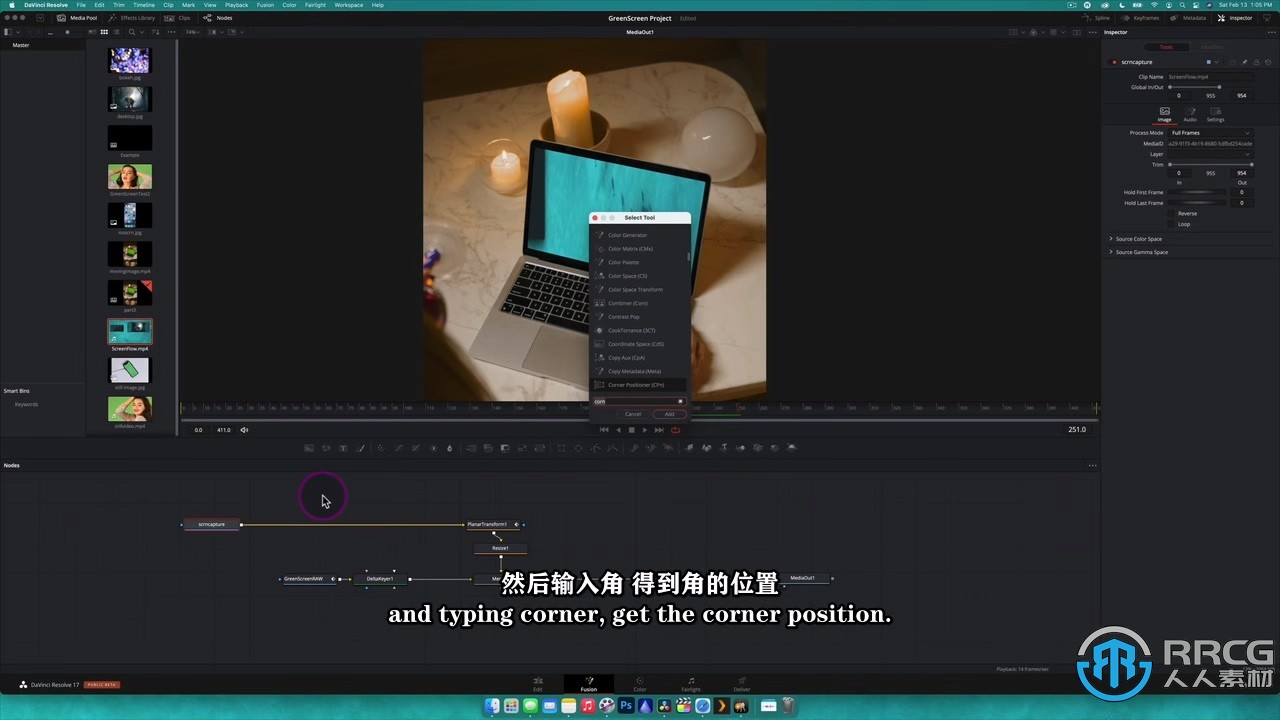Select the Image tab in the Inspector
Viewport: 1280px width, 720px height.
1164,114
